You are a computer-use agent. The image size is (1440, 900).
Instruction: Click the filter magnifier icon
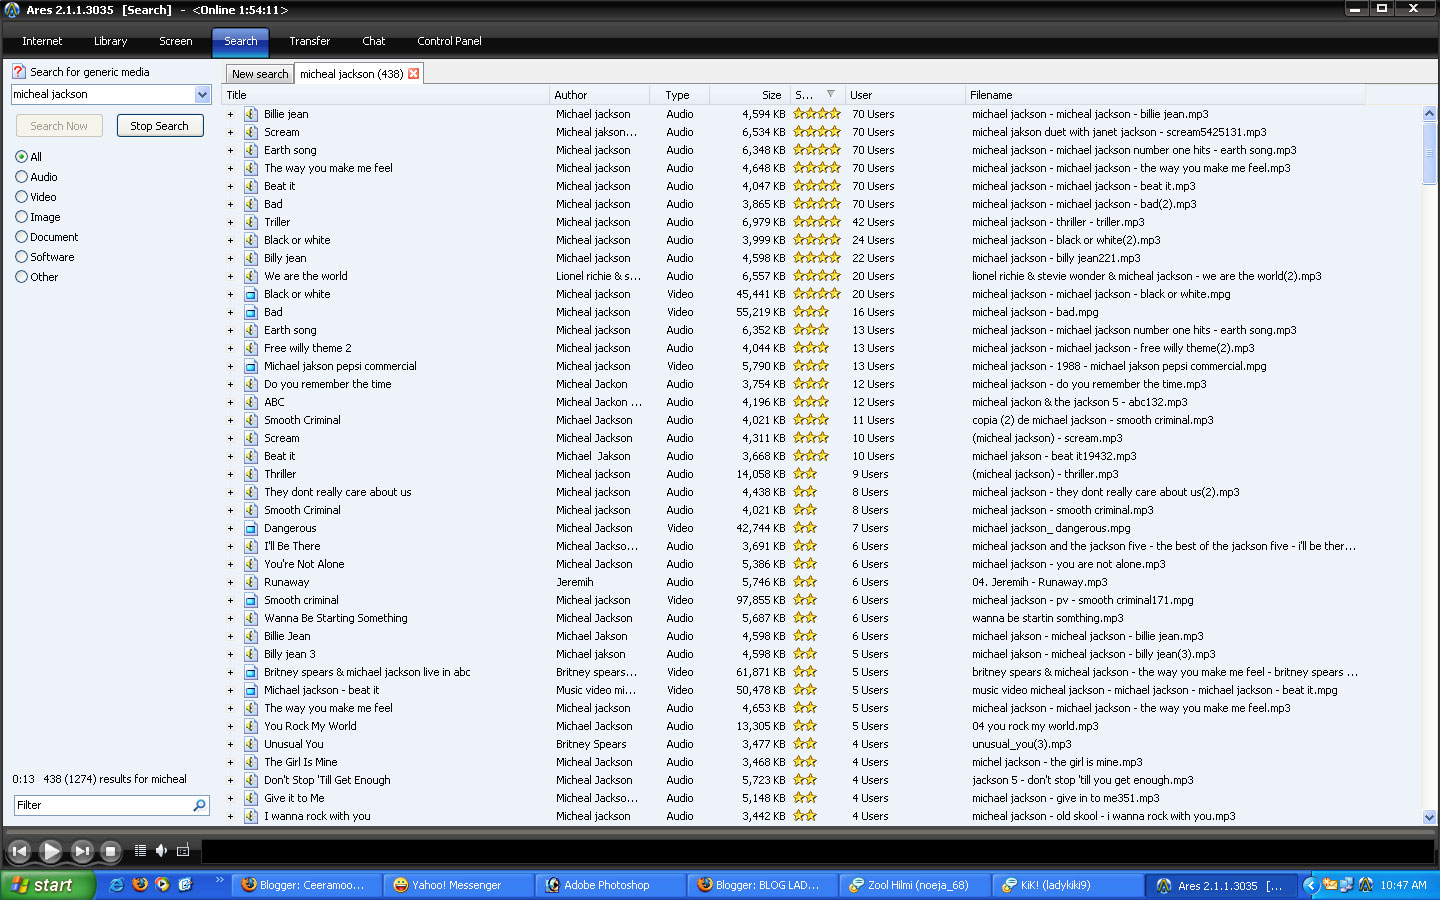199,805
